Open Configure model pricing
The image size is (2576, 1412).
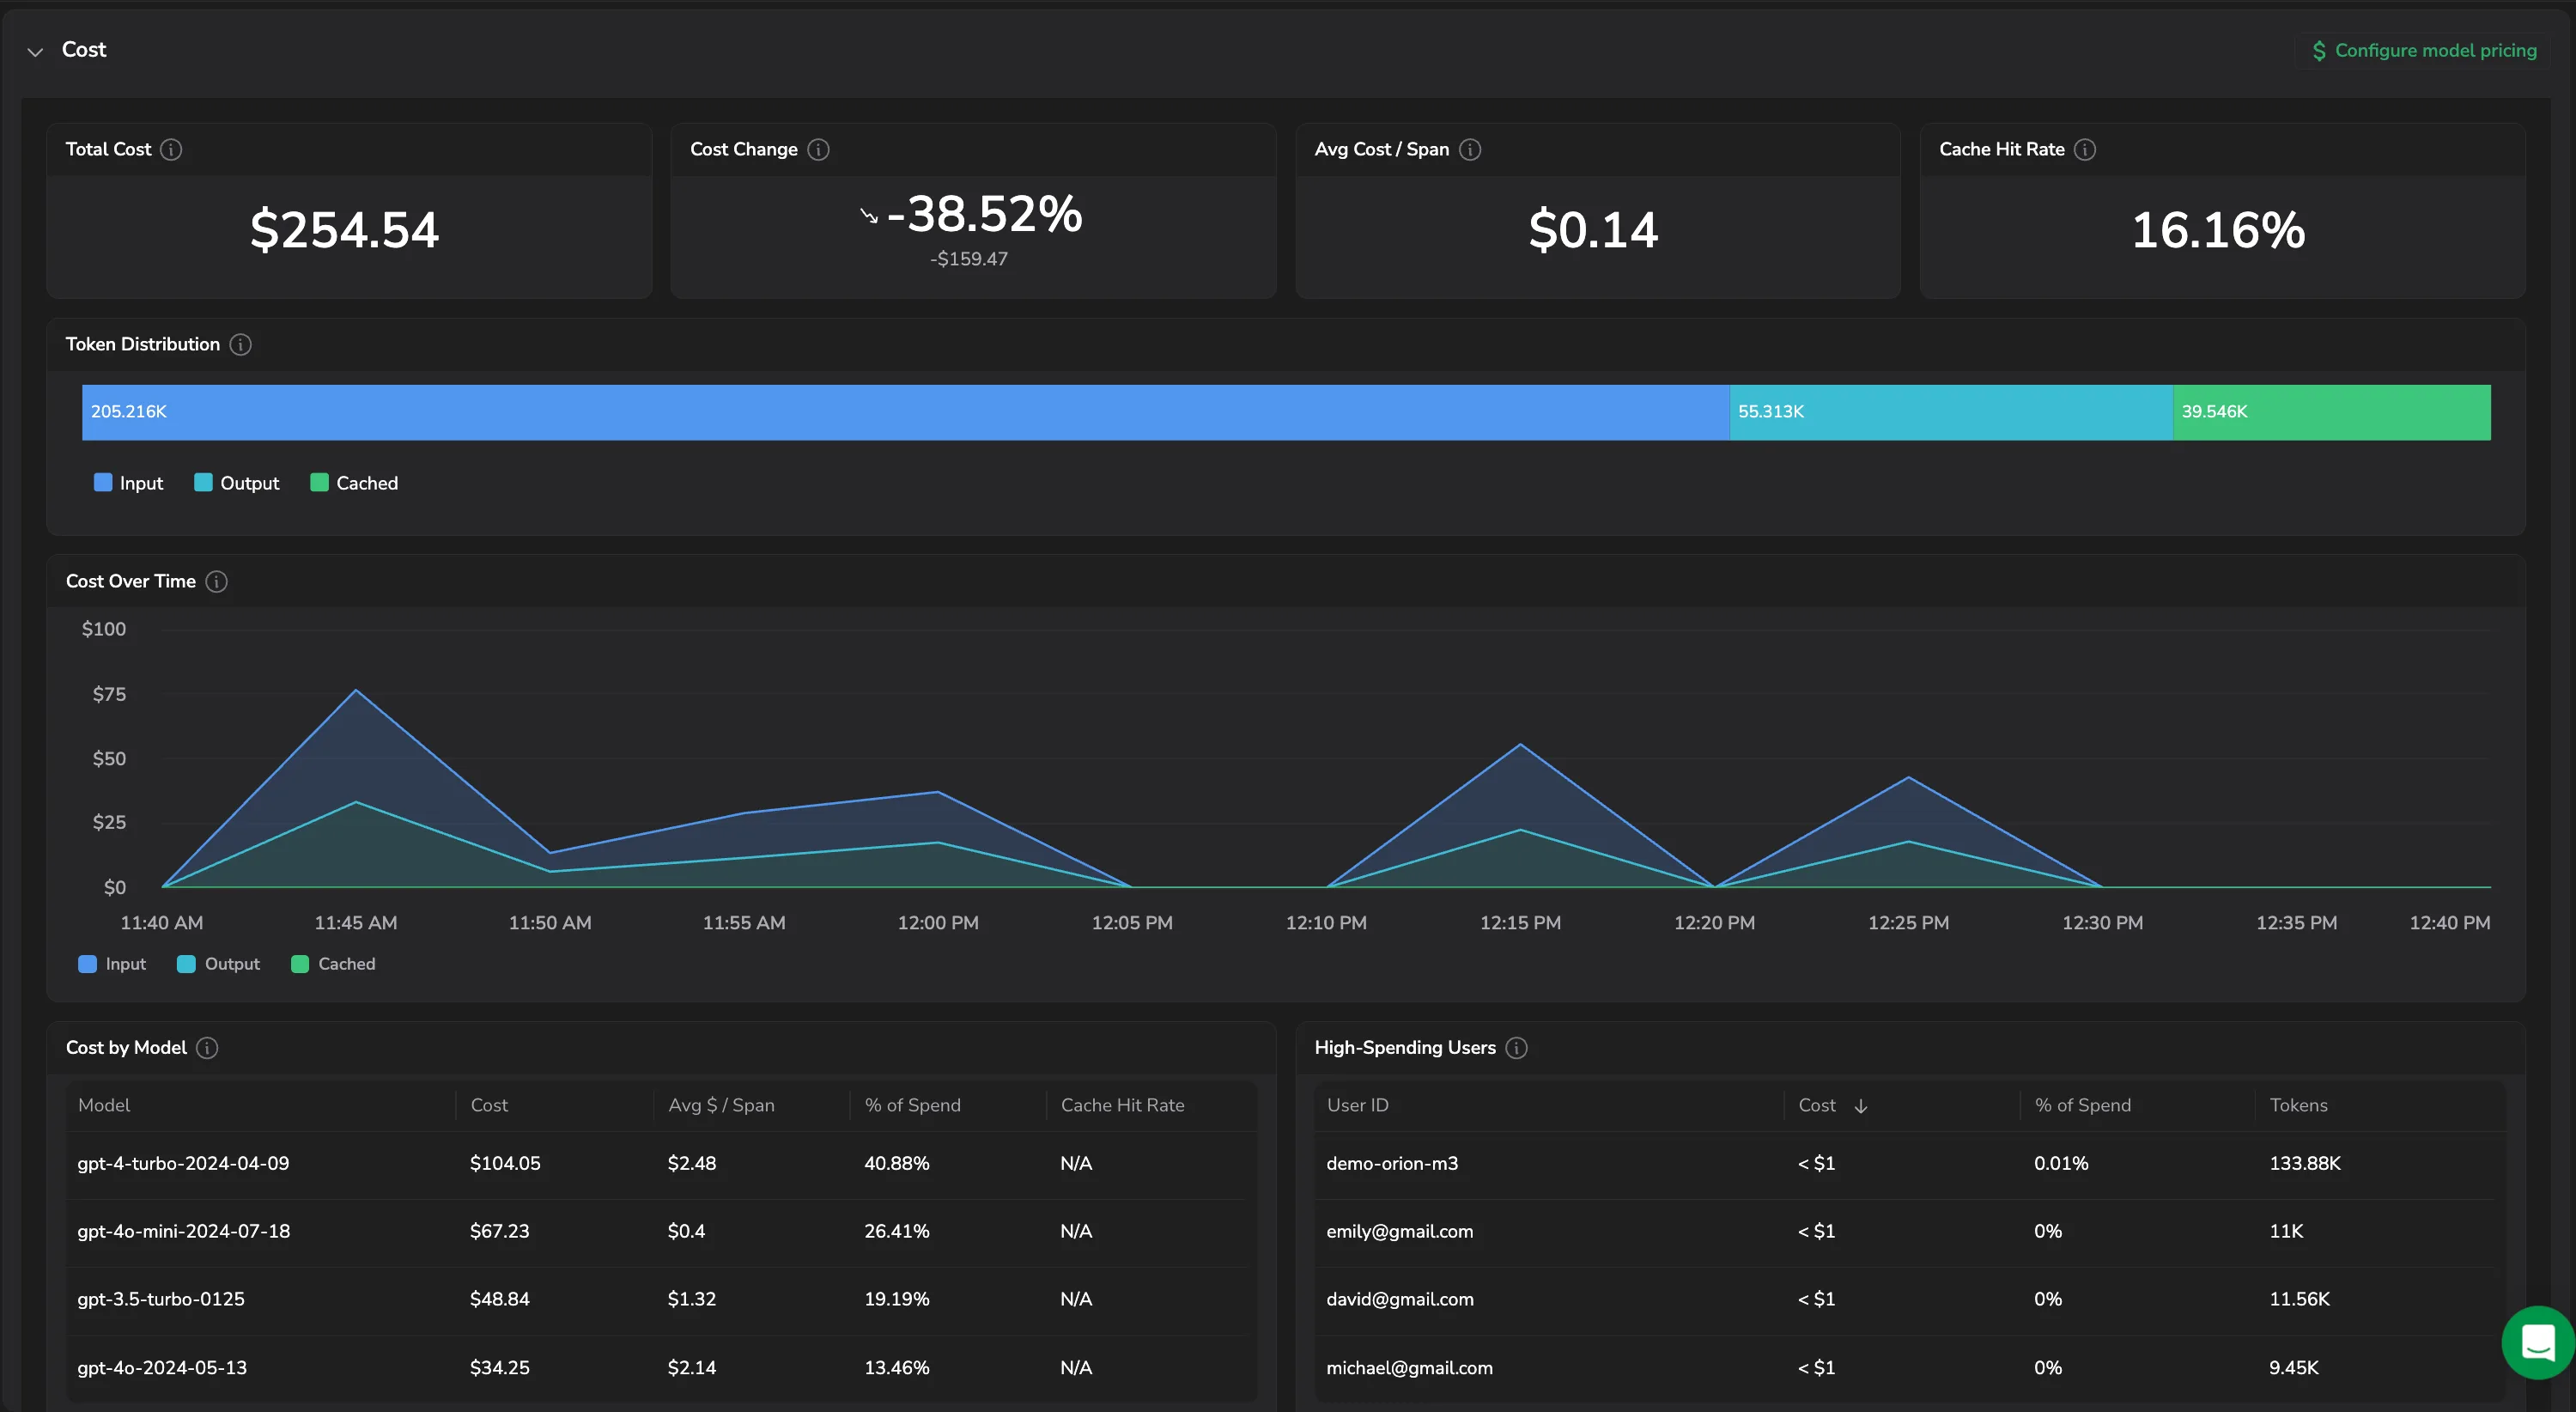2424,50
